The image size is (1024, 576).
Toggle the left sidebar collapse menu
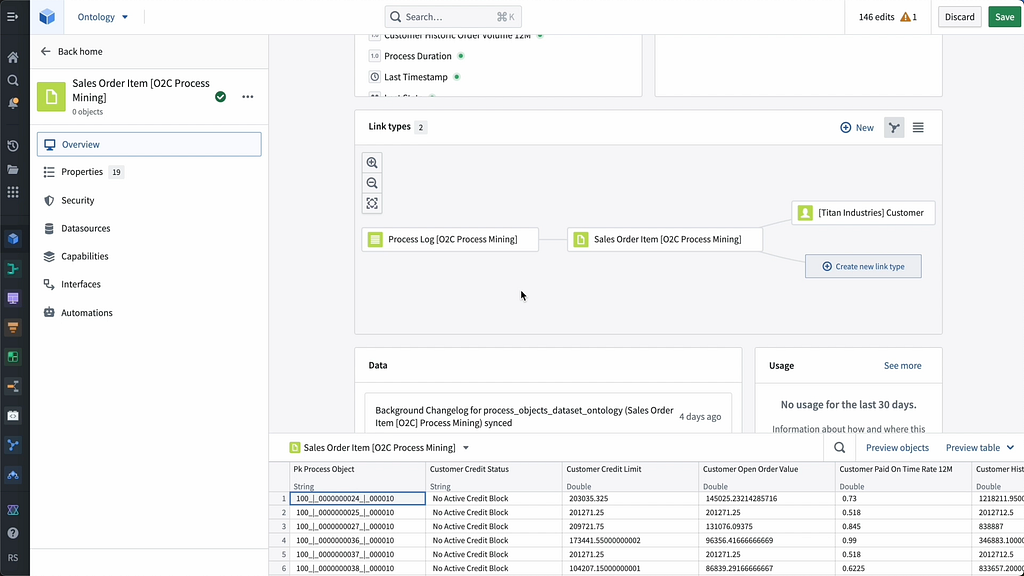pyautogui.click(x=12, y=17)
